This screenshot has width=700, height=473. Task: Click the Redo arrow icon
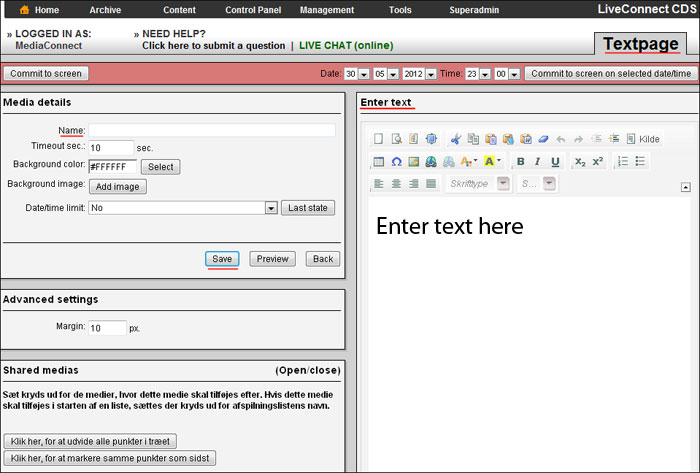[579, 139]
